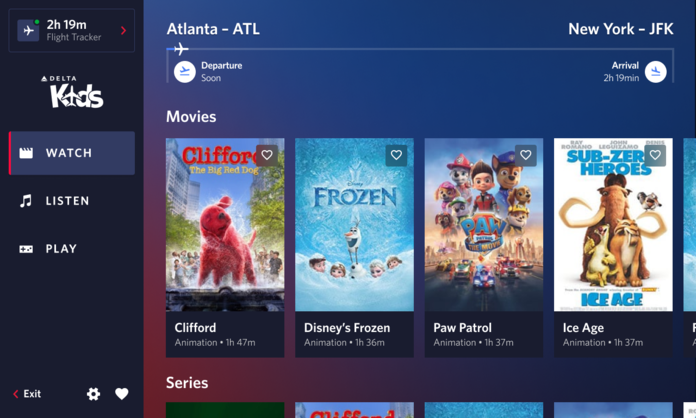Open favorites heart in sidebar bottom
The image size is (696, 418).
[122, 394]
